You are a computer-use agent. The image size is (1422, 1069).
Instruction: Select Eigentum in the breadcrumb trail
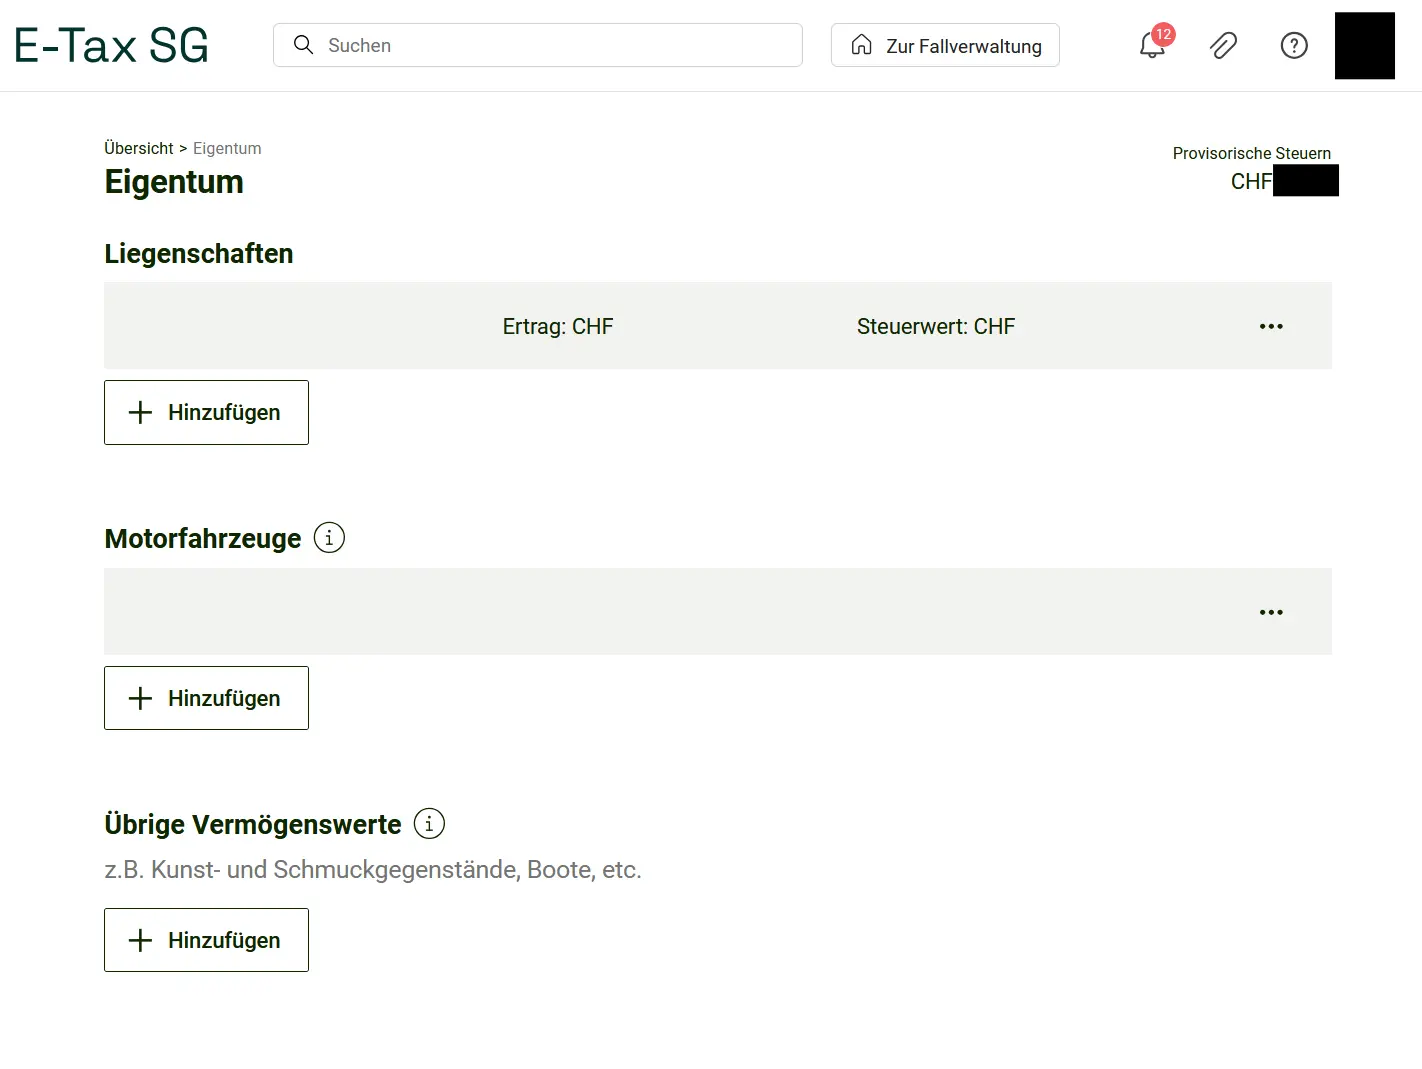226,148
